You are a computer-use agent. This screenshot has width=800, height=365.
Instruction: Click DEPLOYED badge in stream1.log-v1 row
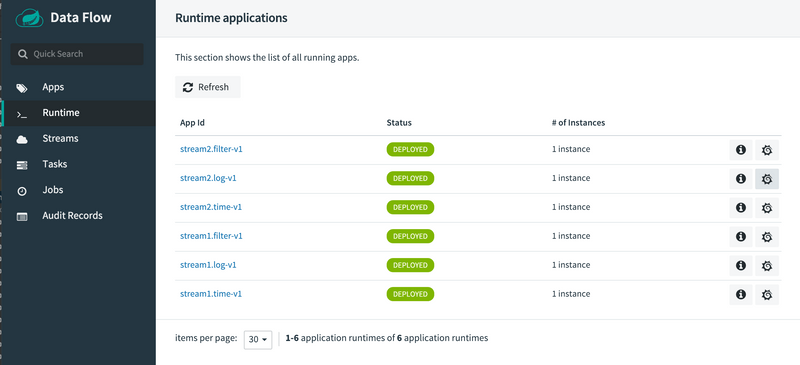point(410,265)
